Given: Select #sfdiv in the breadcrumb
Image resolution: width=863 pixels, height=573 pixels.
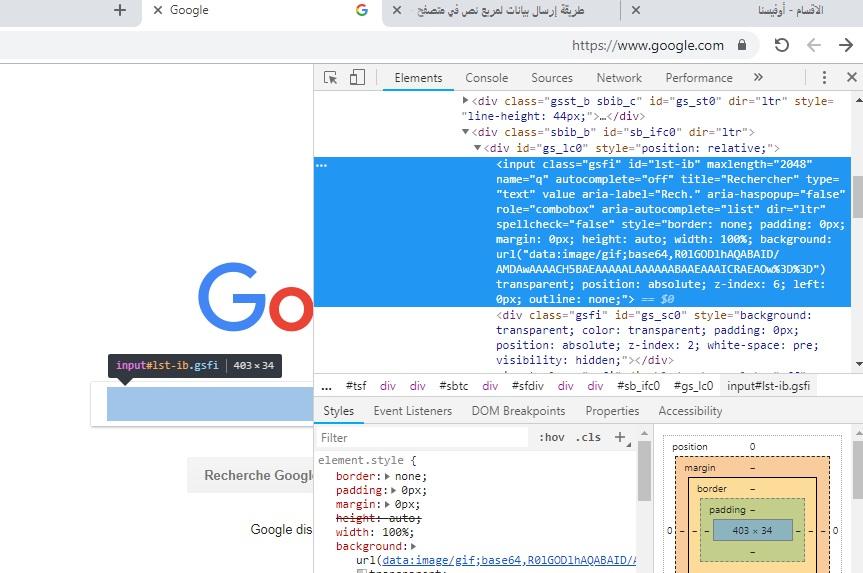Looking at the screenshot, I should click(527, 386).
